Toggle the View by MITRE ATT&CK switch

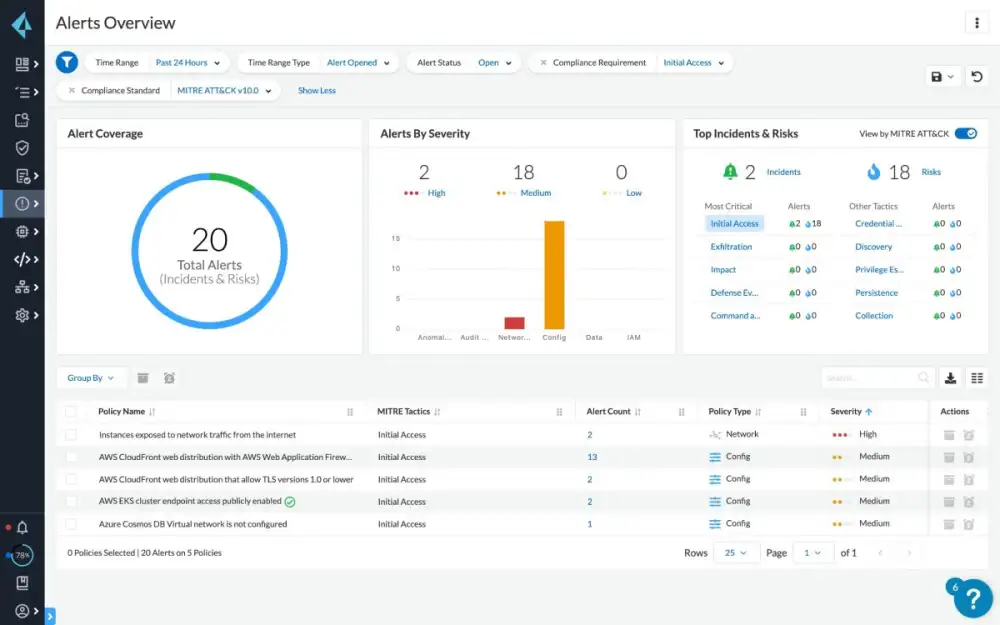click(965, 133)
